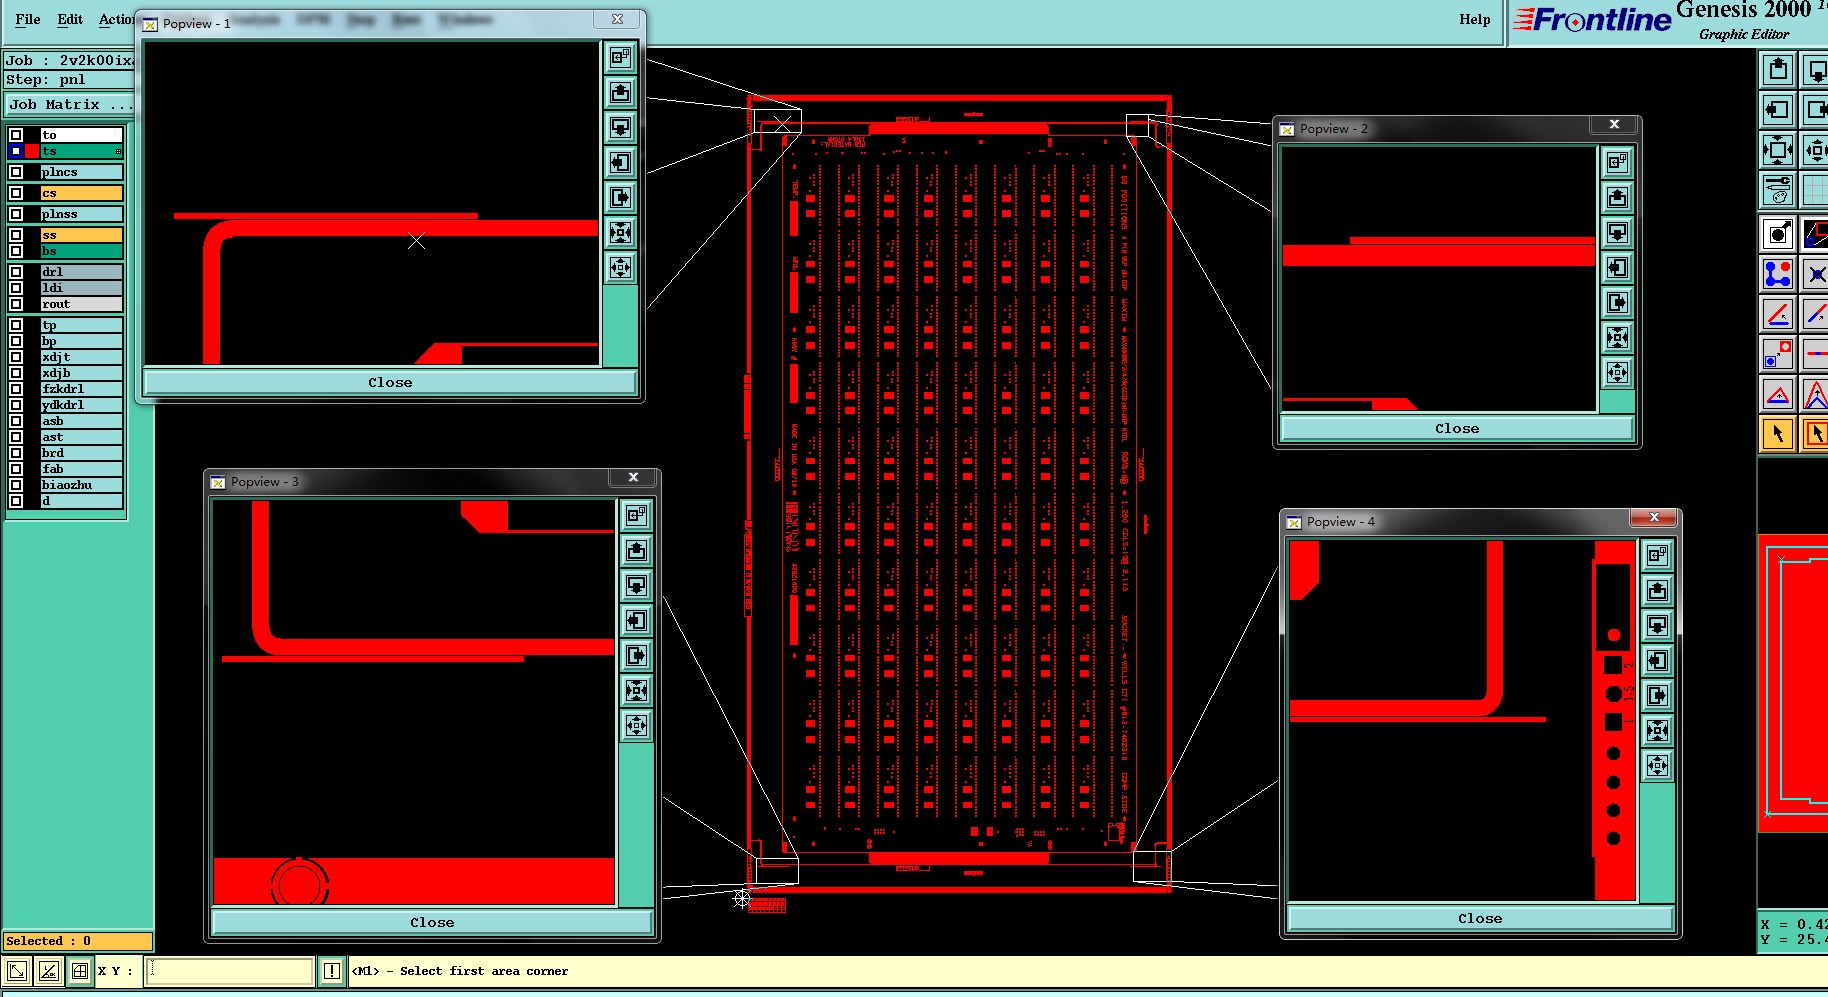Toggle display checkbox for layer rout

point(16,304)
